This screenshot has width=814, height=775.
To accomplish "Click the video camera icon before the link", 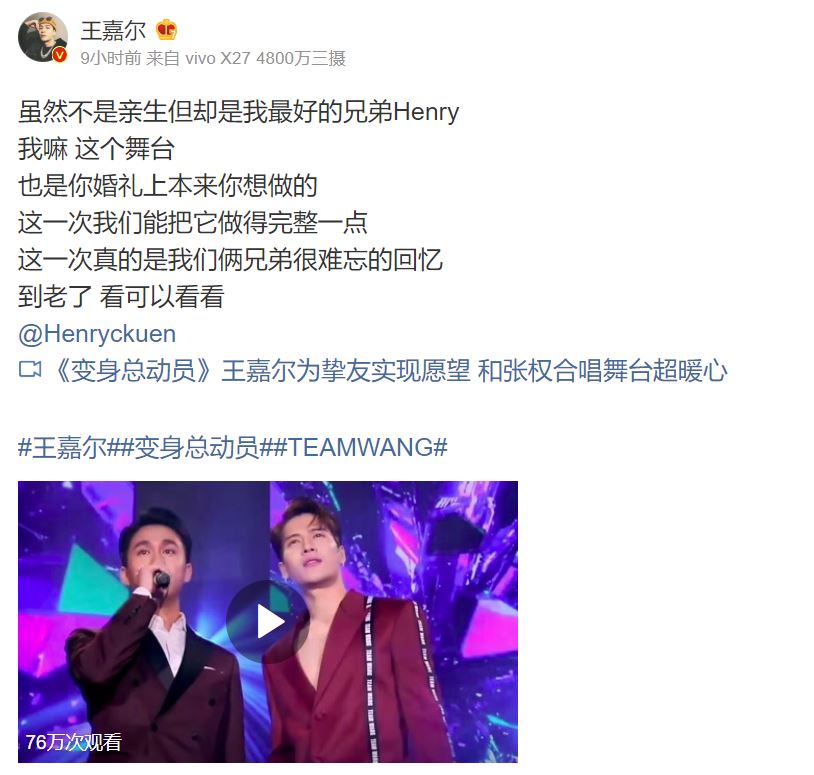I will 30,370.
